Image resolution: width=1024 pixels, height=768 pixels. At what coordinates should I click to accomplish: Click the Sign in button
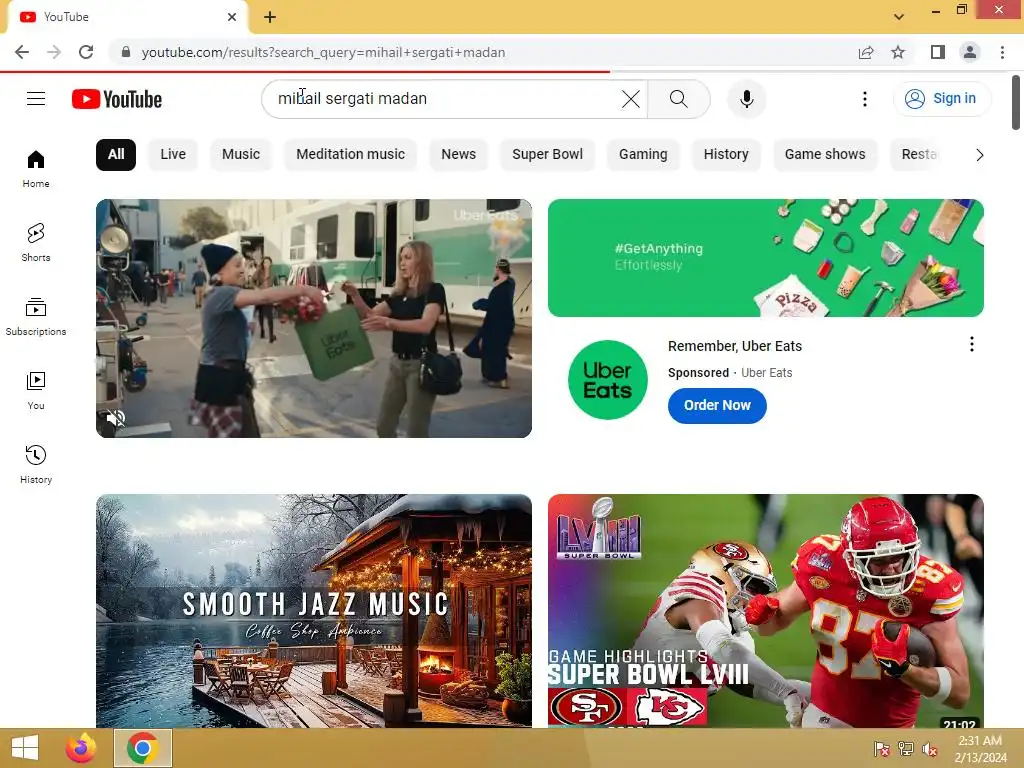[x=941, y=99]
